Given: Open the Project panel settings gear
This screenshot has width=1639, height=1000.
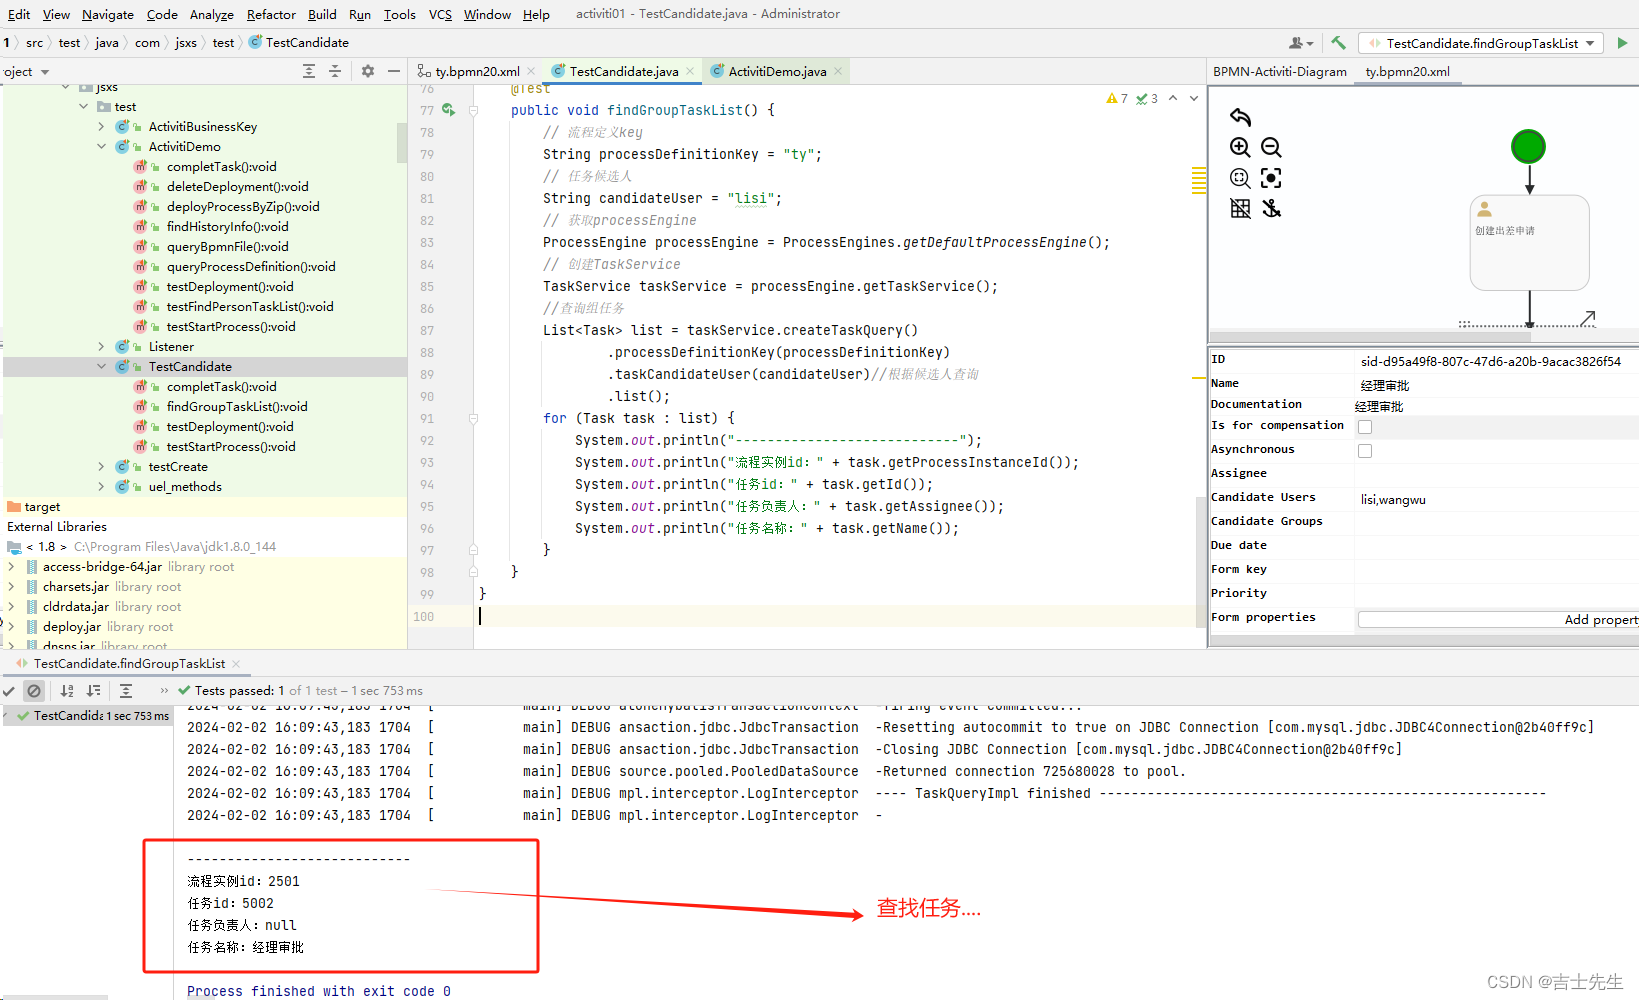Looking at the screenshot, I should (x=368, y=71).
